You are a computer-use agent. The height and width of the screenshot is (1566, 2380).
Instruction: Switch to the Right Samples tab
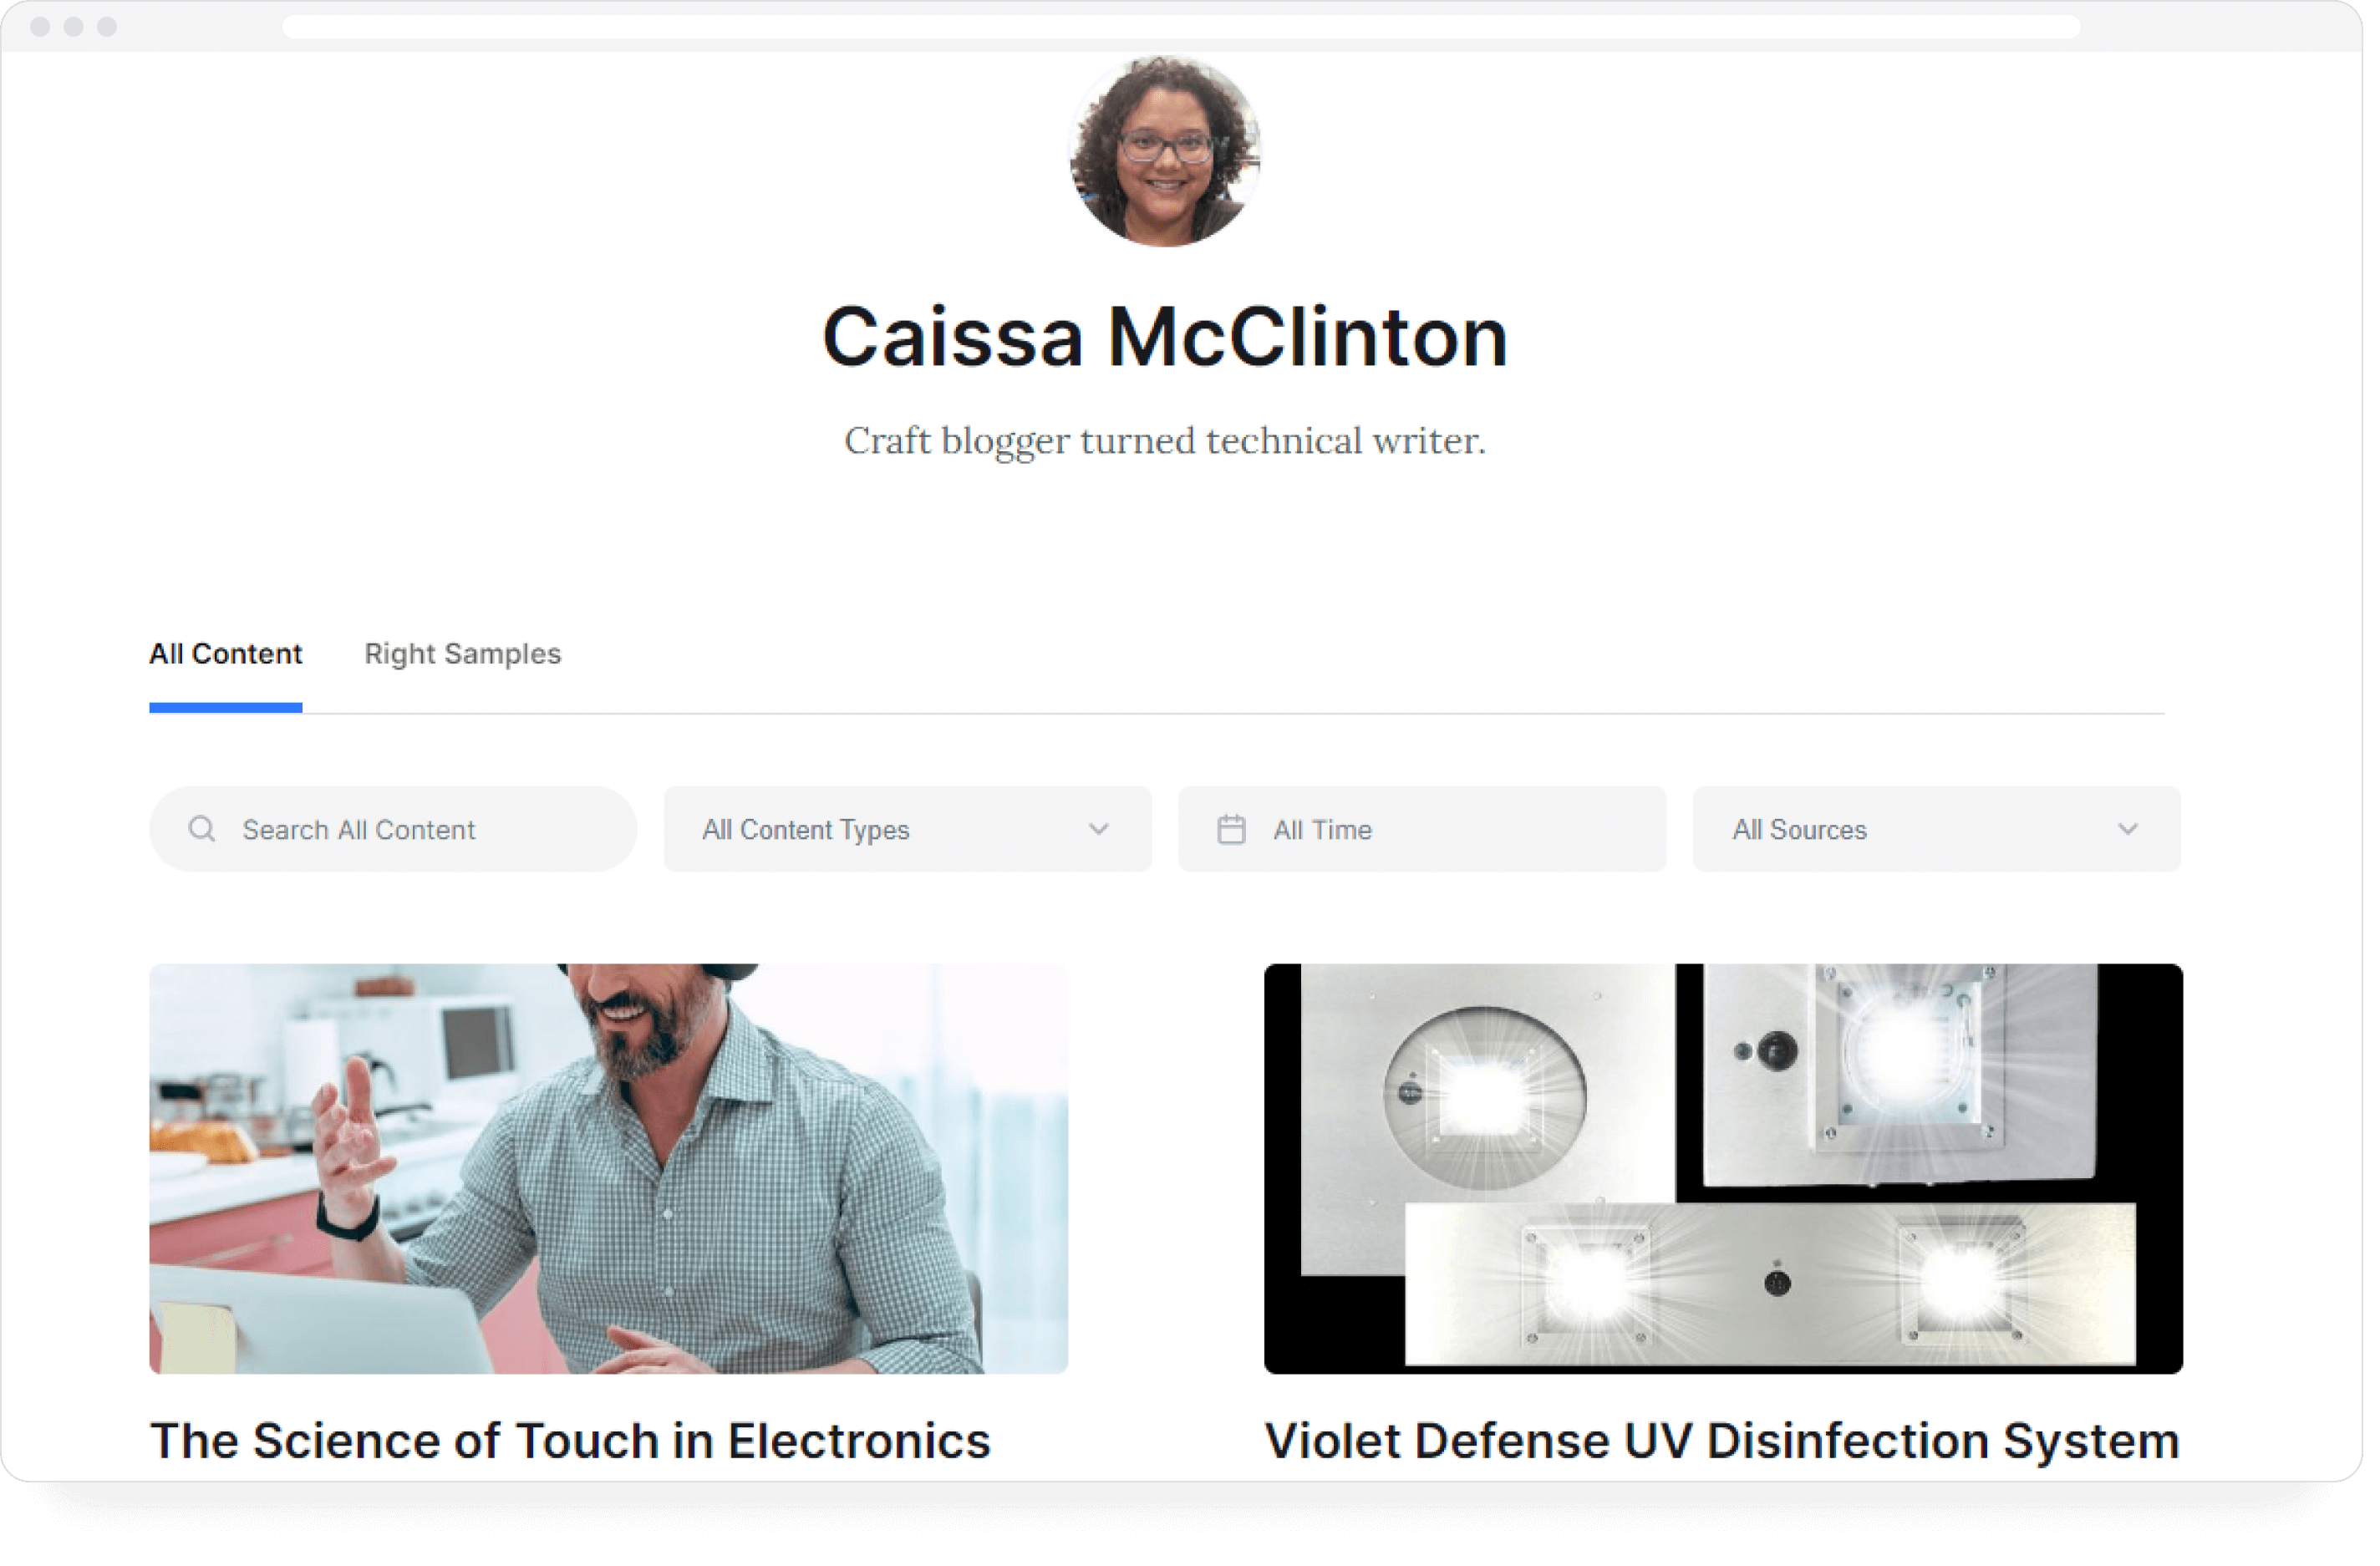[461, 653]
